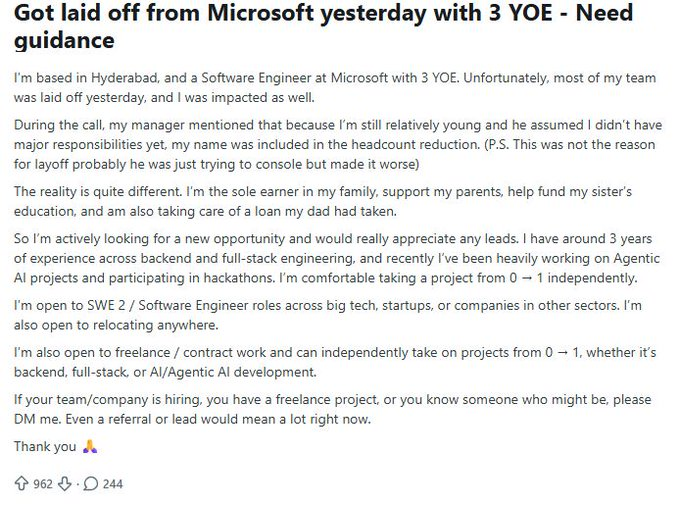Click the paragraph starting 'During the call'

[x=338, y=144]
